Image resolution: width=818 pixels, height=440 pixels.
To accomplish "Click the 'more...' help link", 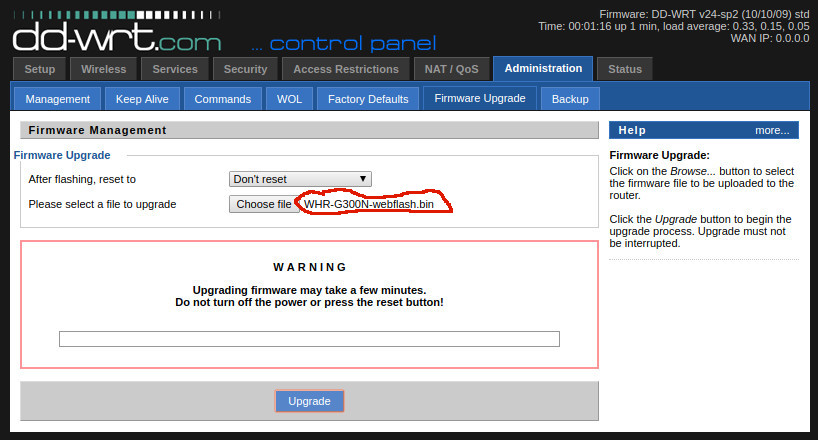I will [x=772, y=130].
